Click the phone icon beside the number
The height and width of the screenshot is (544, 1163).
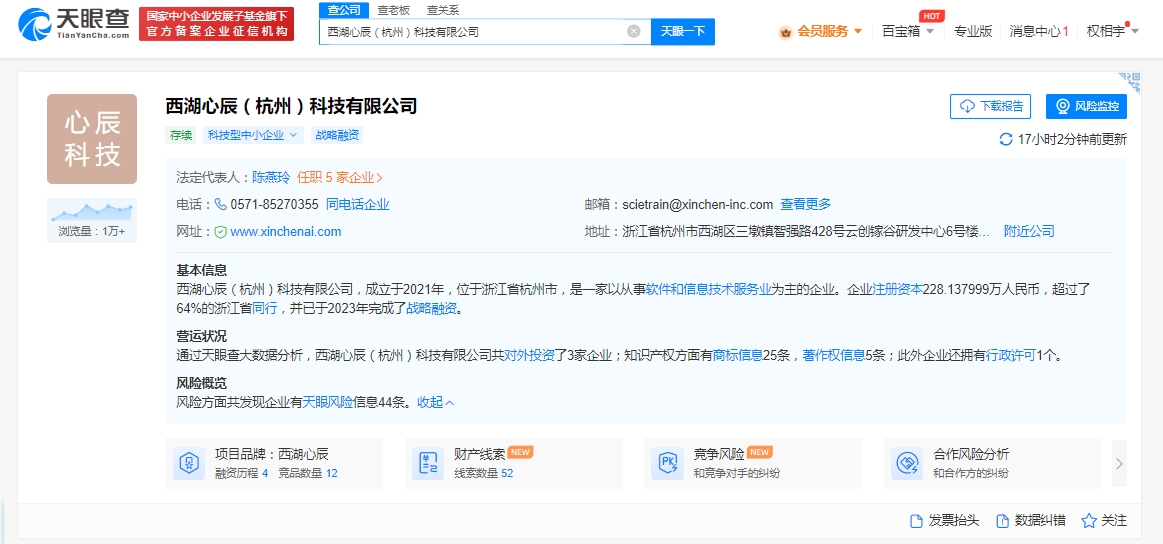(220, 204)
